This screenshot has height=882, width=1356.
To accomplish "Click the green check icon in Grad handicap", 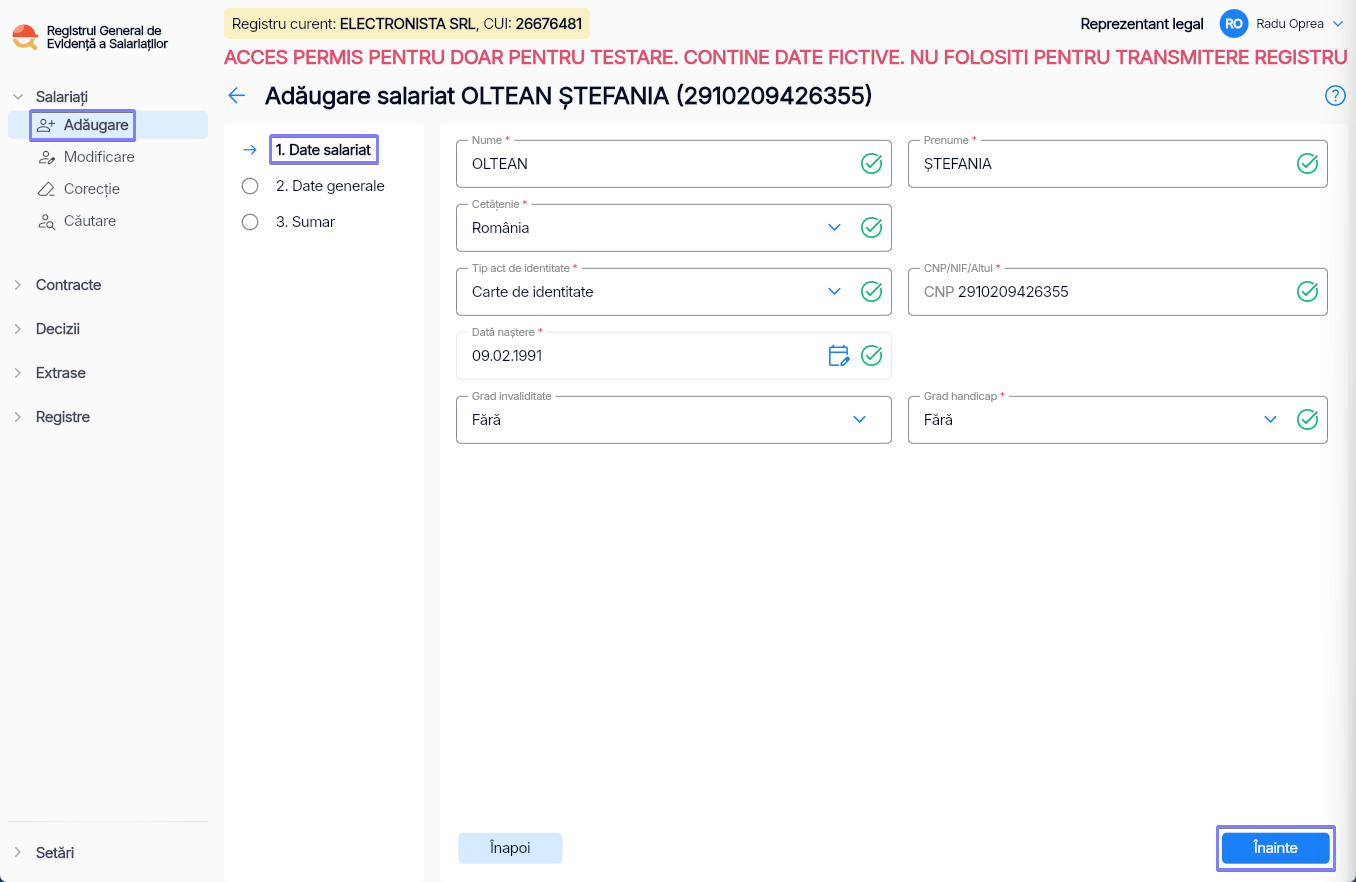I will coord(1307,419).
